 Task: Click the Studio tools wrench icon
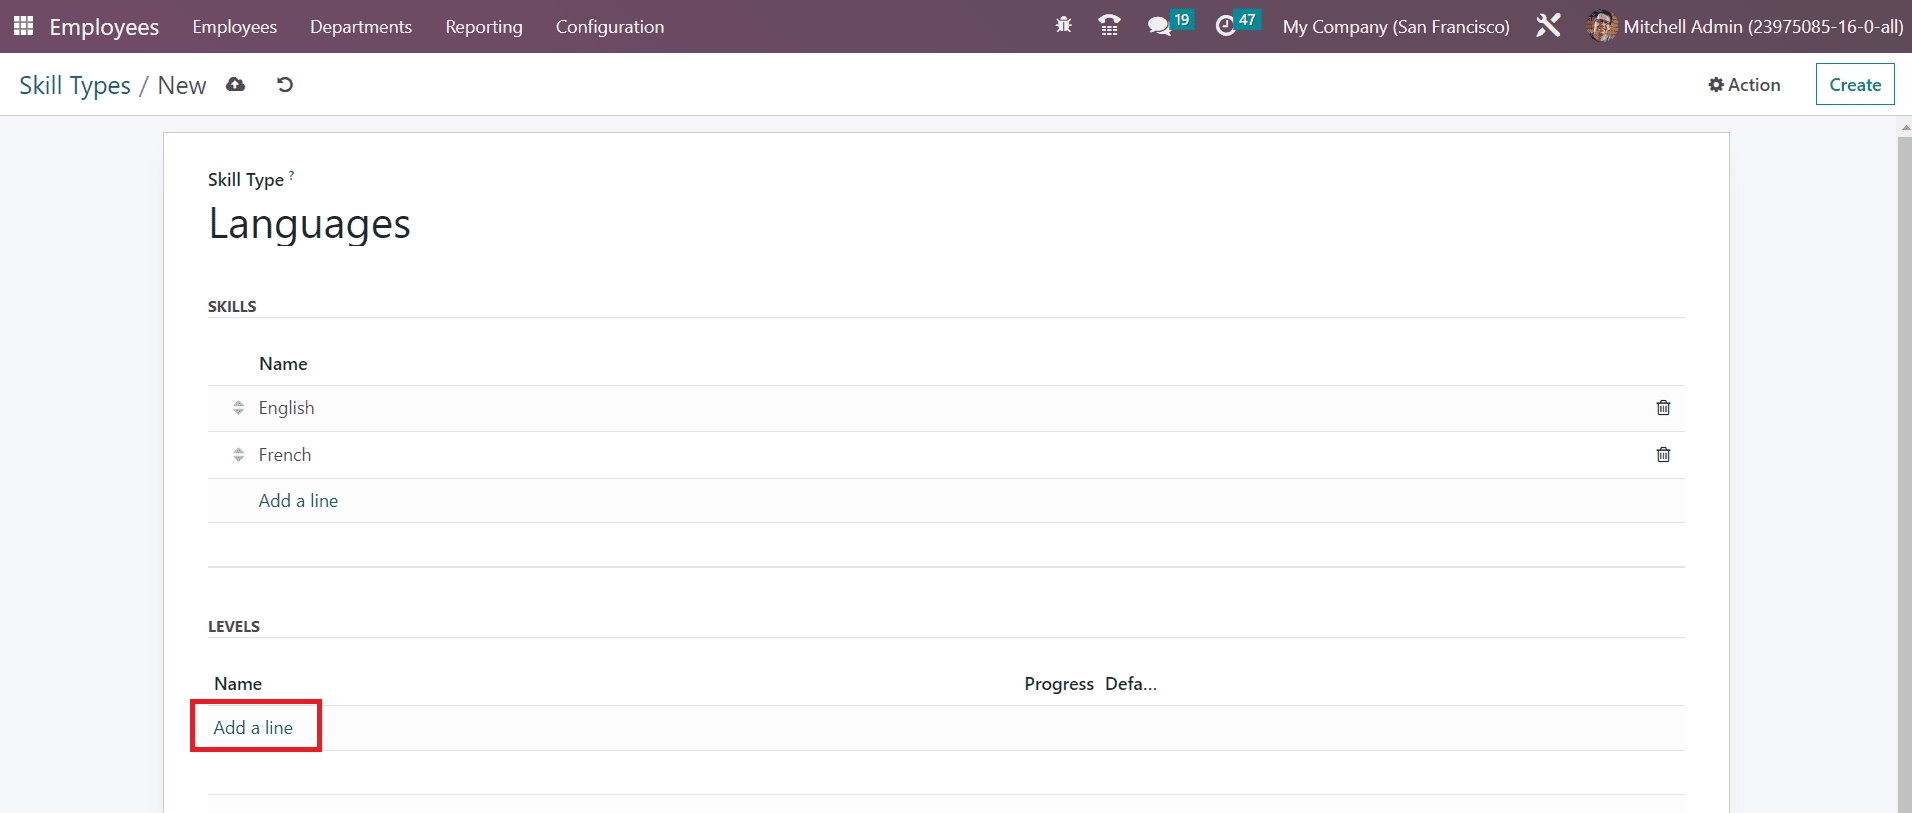click(1548, 26)
